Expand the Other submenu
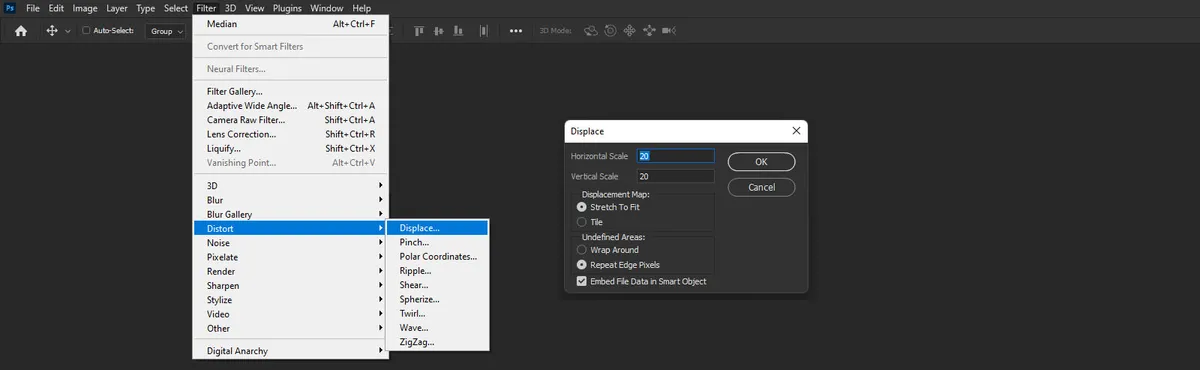The image size is (1200, 370). point(290,328)
